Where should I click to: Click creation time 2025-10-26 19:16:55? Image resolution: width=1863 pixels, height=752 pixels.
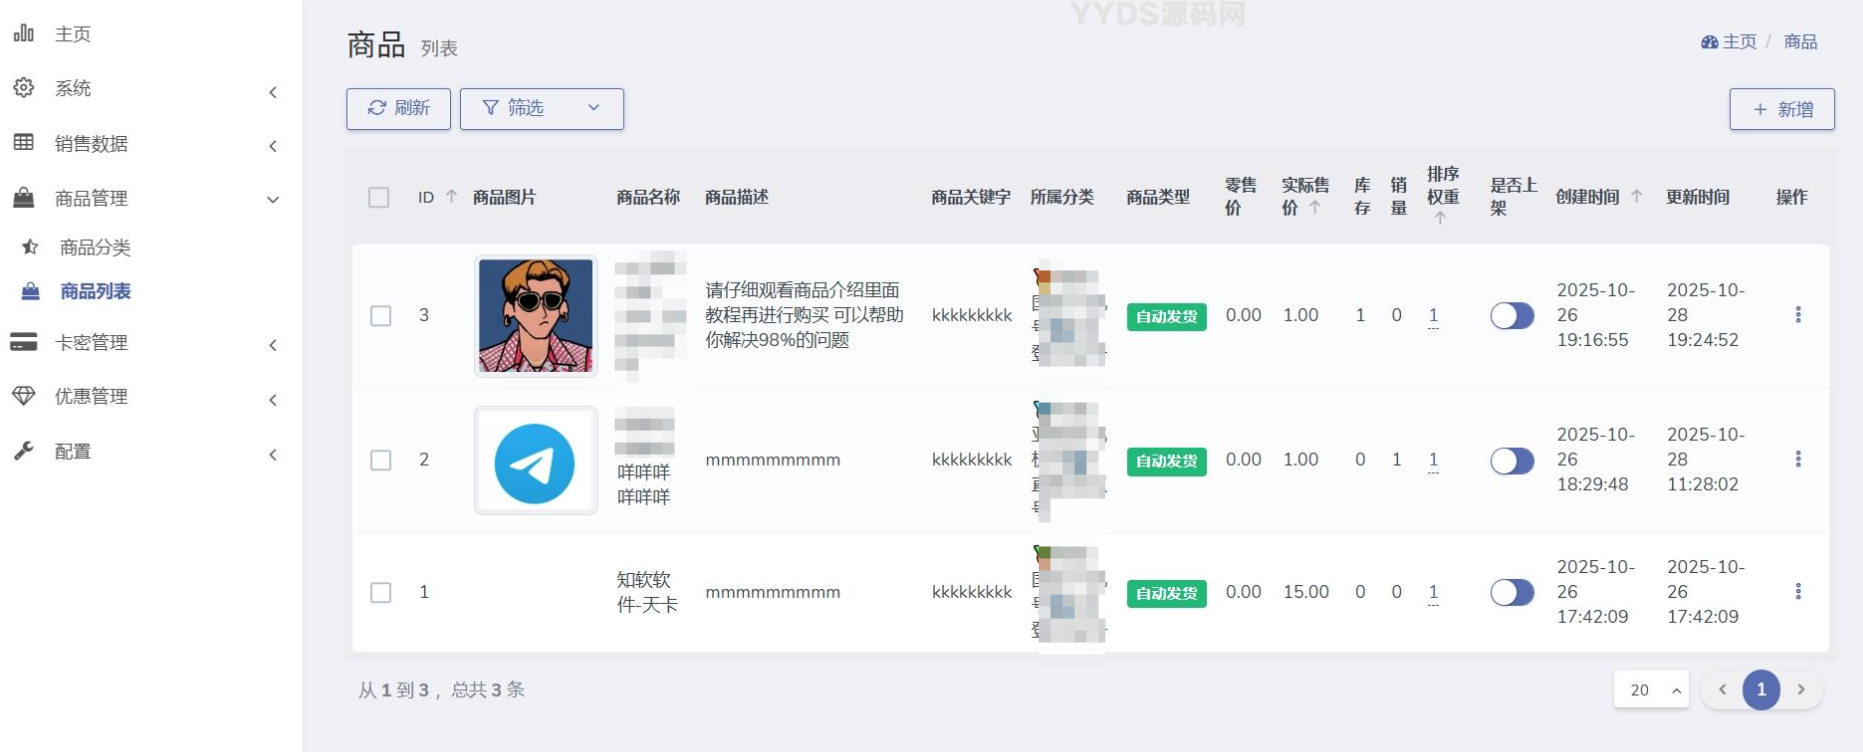pyautogui.click(x=1596, y=315)
